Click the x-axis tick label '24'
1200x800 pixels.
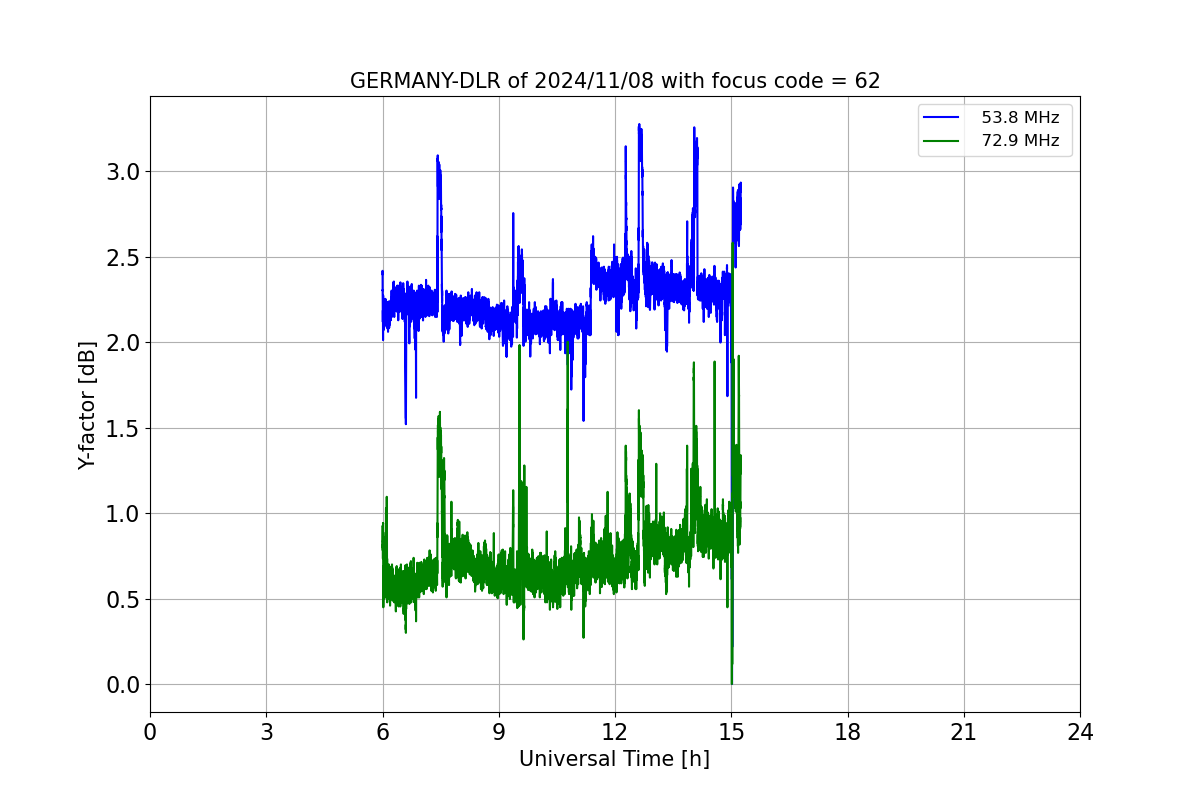pos(1080,732)
